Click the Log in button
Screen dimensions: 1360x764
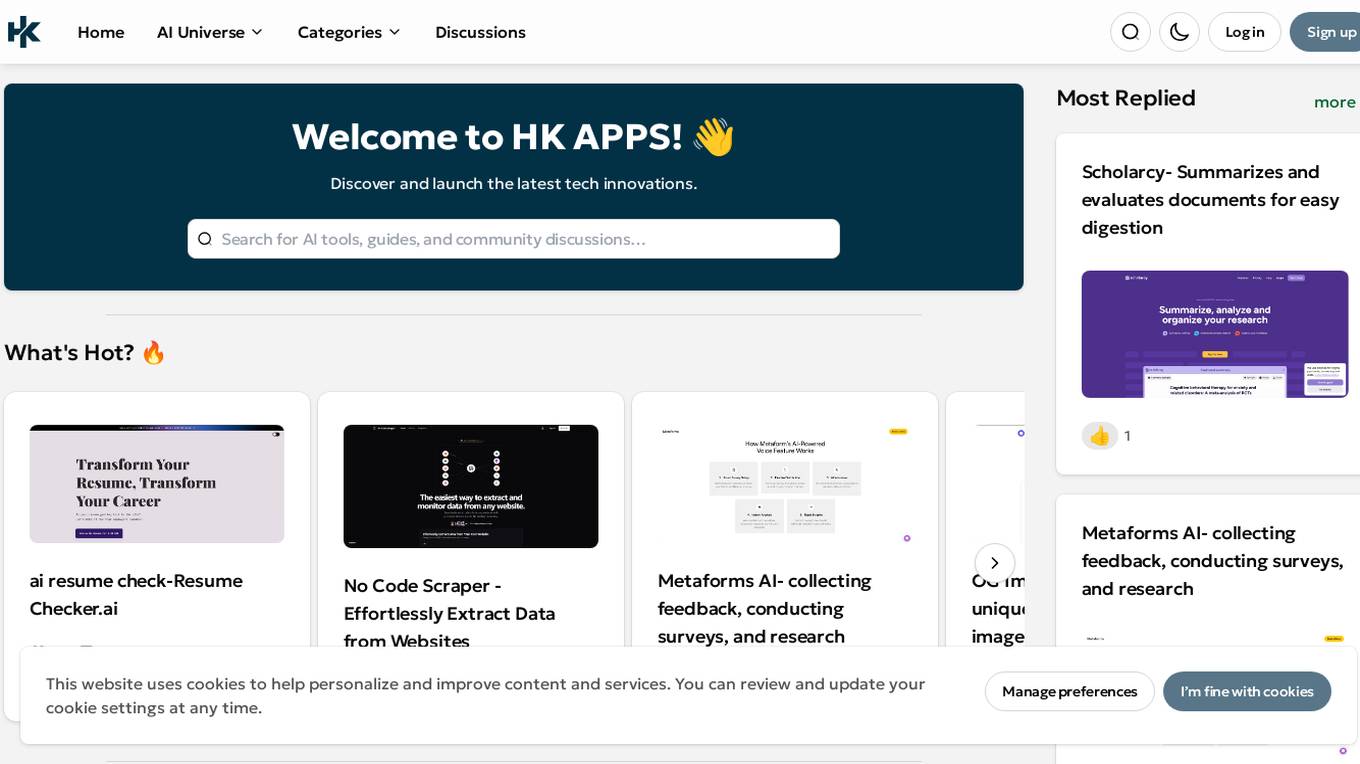click(1244, 32)
